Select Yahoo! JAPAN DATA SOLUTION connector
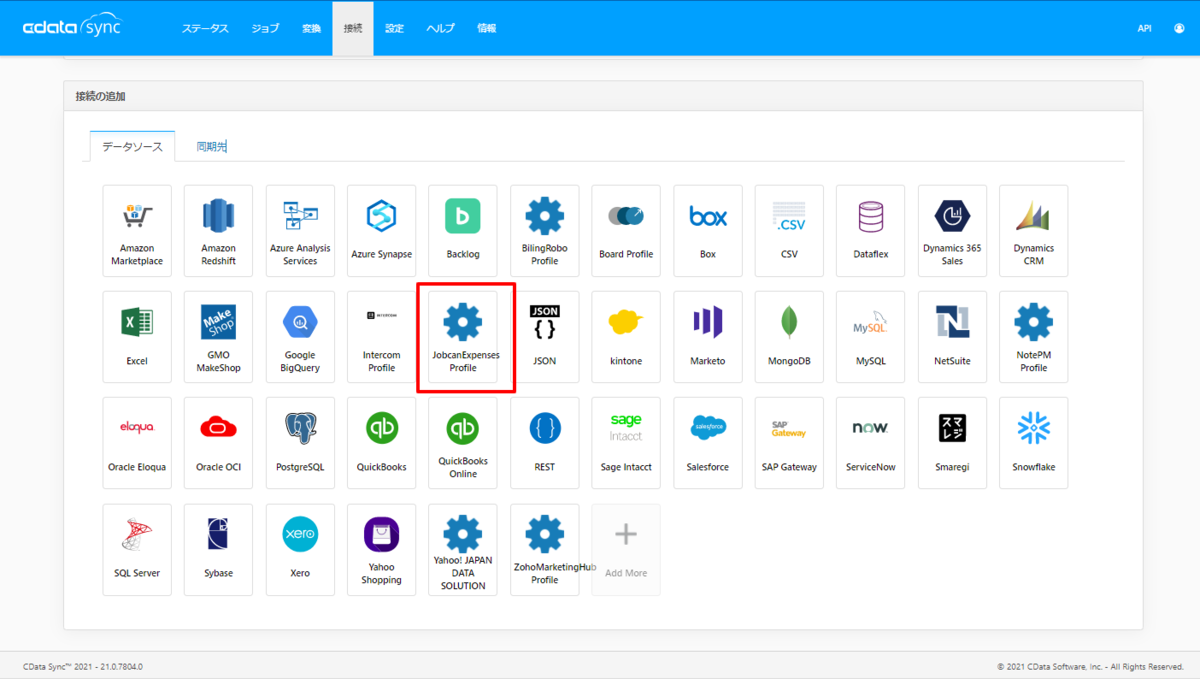This screenshot has height=679, width=1200. (463, 550)
